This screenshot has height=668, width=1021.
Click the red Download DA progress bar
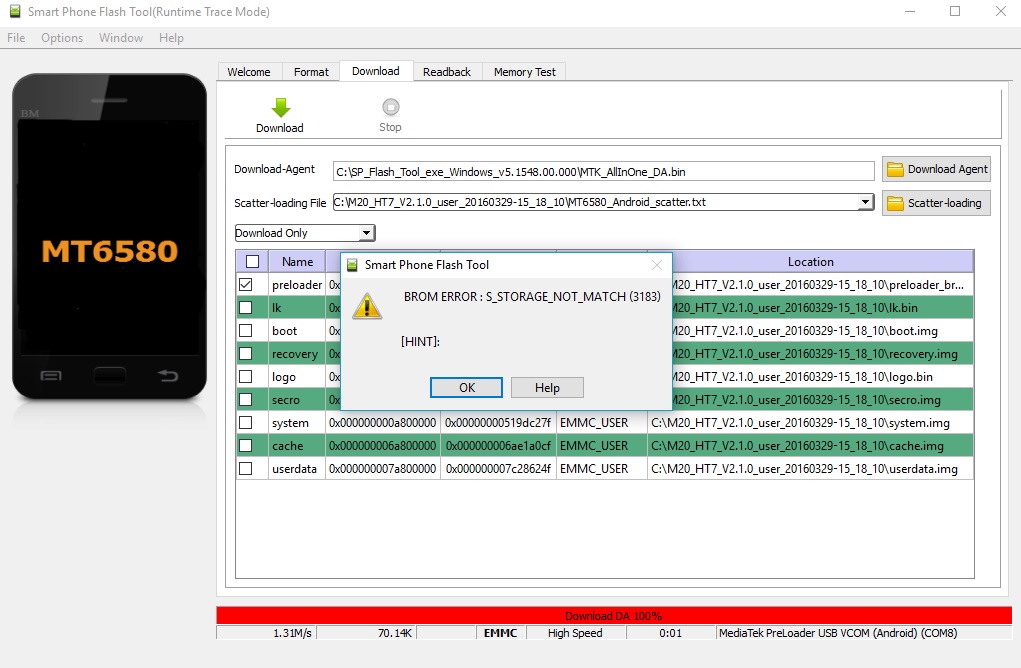[613, 616]
